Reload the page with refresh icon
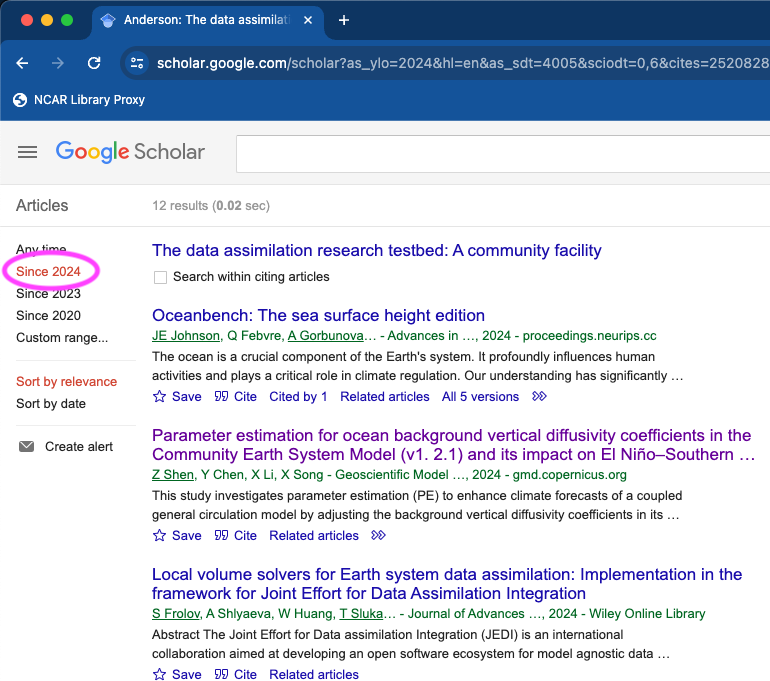This screenshot has width=770, height=681. 94,63
